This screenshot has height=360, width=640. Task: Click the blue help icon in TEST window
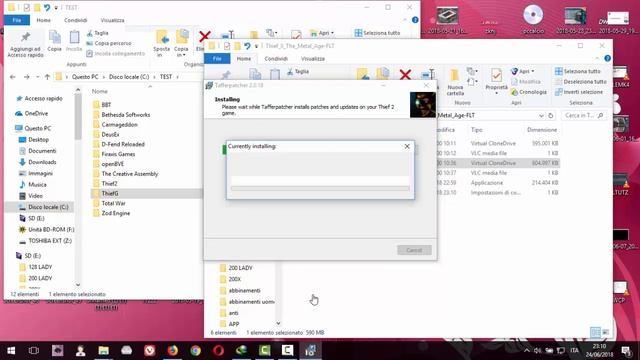pyautogui.click(x=415, y=20)
